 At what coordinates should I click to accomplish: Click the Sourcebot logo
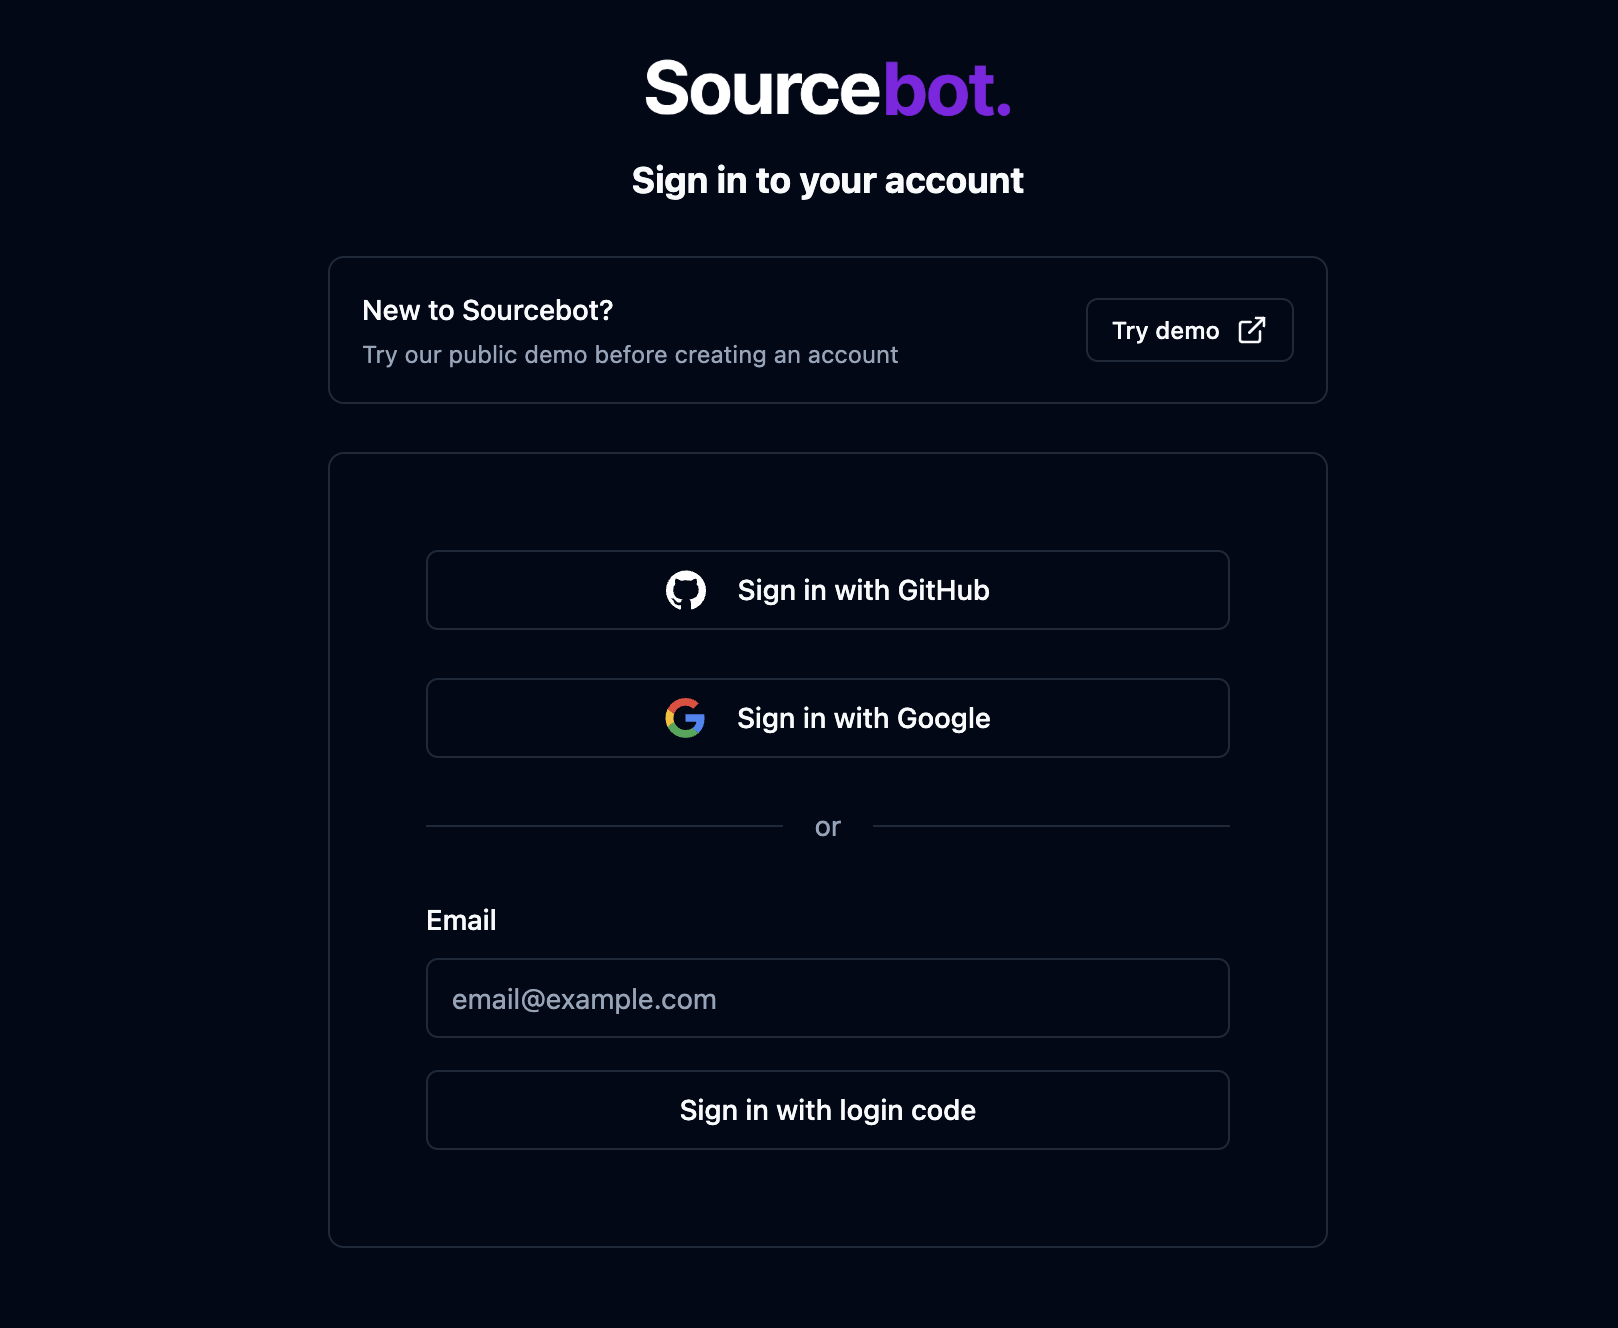point(828,89)
